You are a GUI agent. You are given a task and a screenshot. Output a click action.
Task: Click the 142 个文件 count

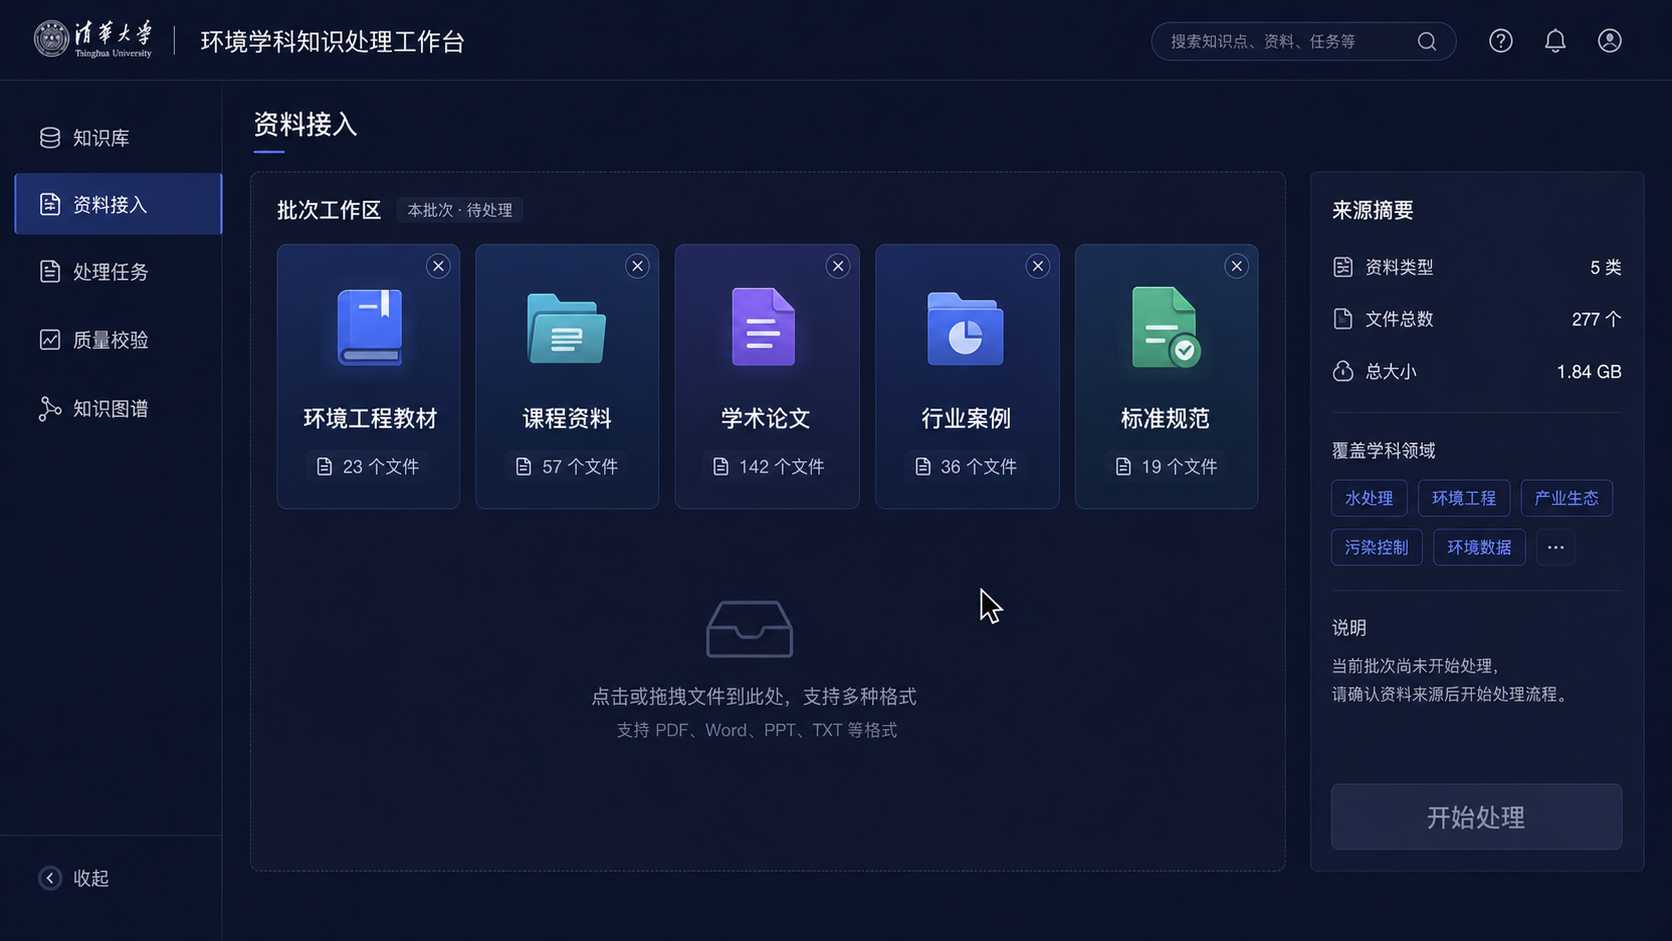click(x=768, y=467)
